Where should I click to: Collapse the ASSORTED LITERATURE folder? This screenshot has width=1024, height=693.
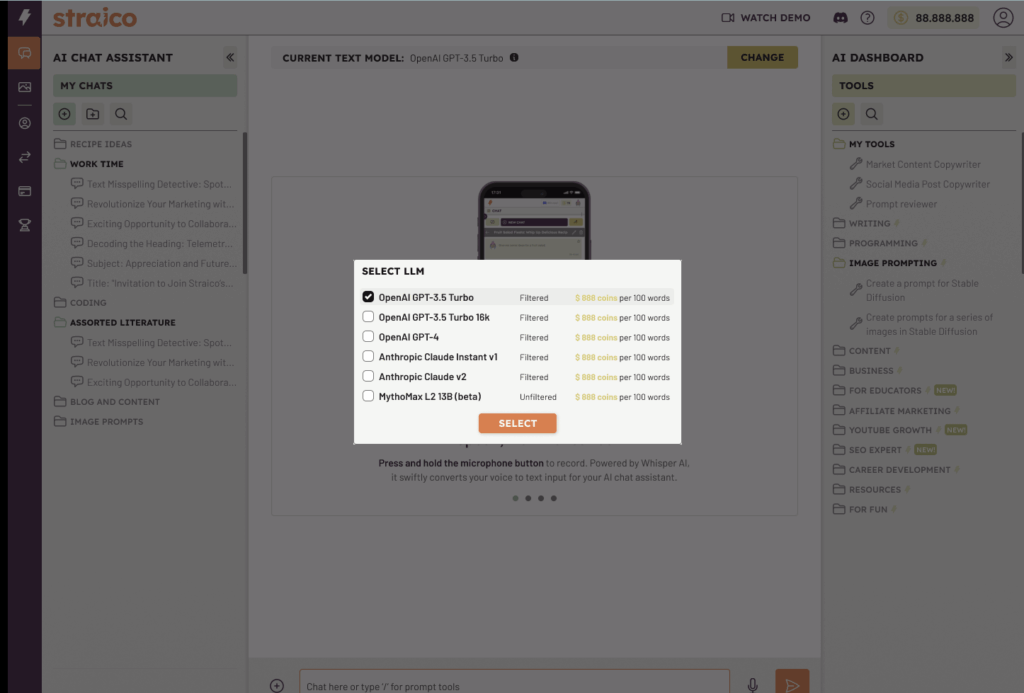[x=115, y=323]
